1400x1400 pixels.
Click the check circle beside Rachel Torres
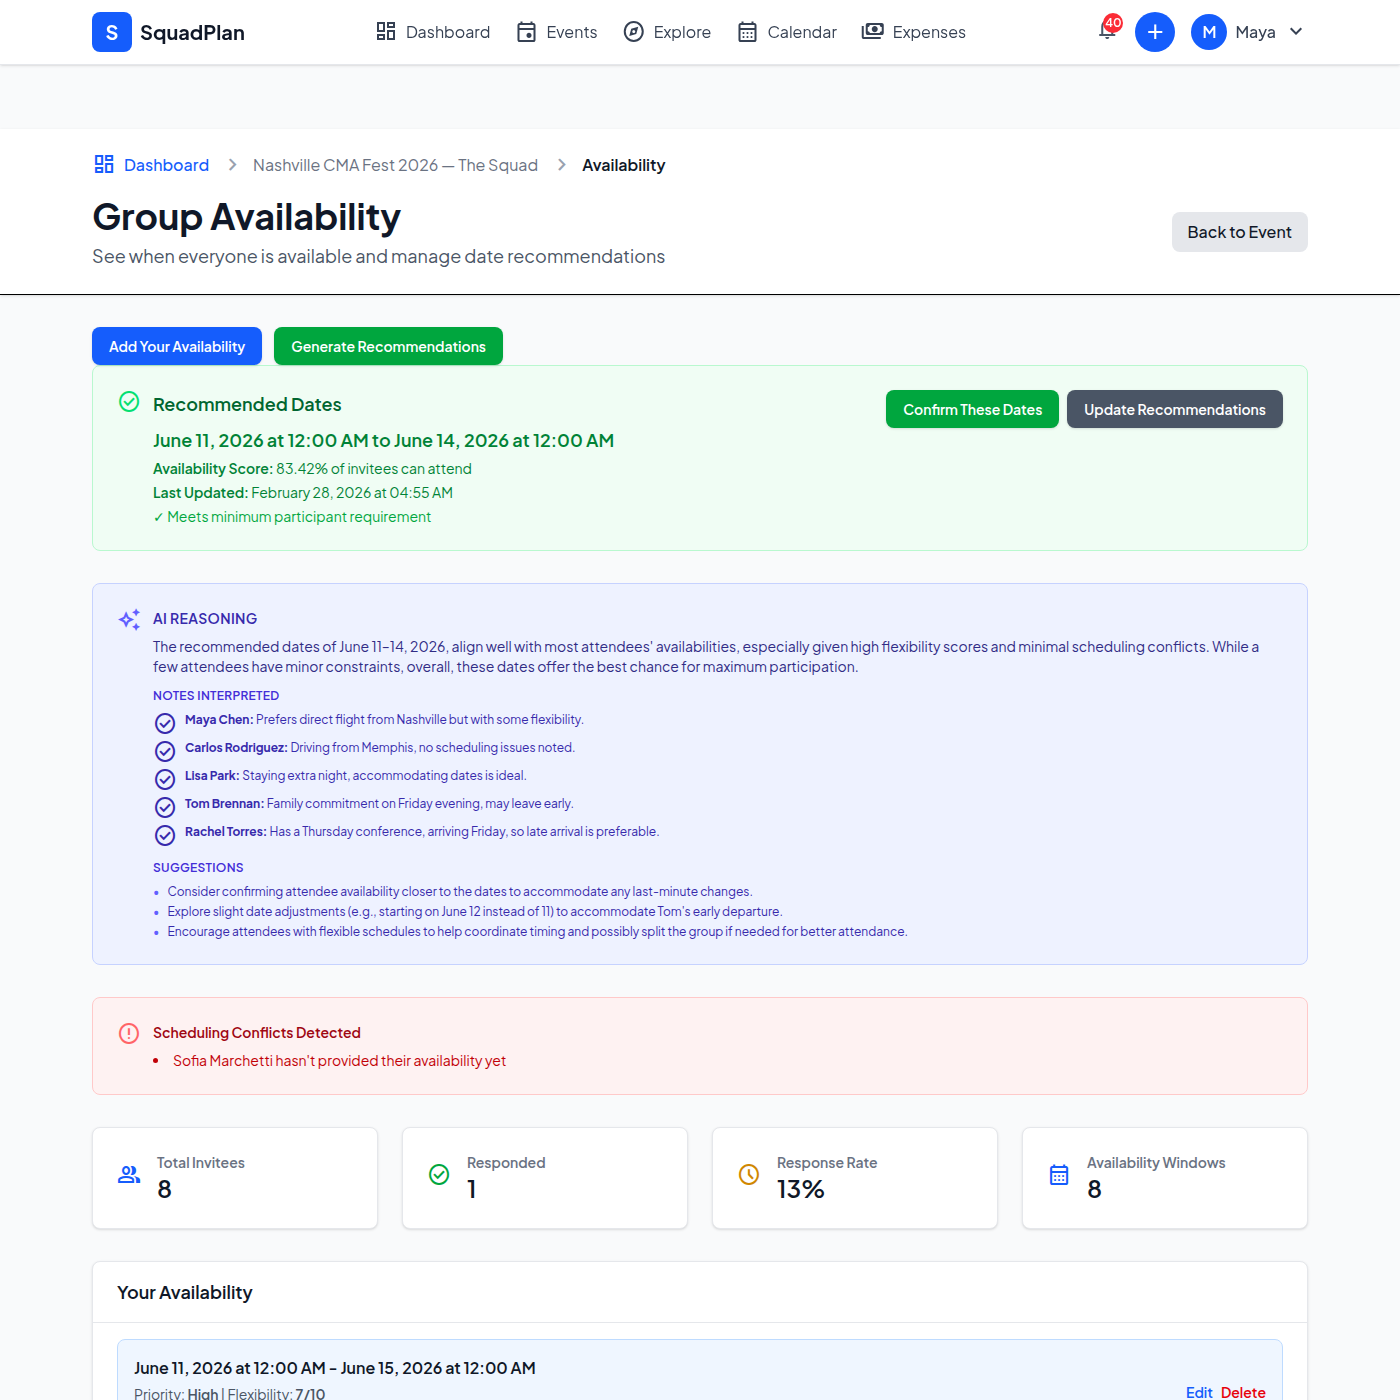click(x=165, y=835)
